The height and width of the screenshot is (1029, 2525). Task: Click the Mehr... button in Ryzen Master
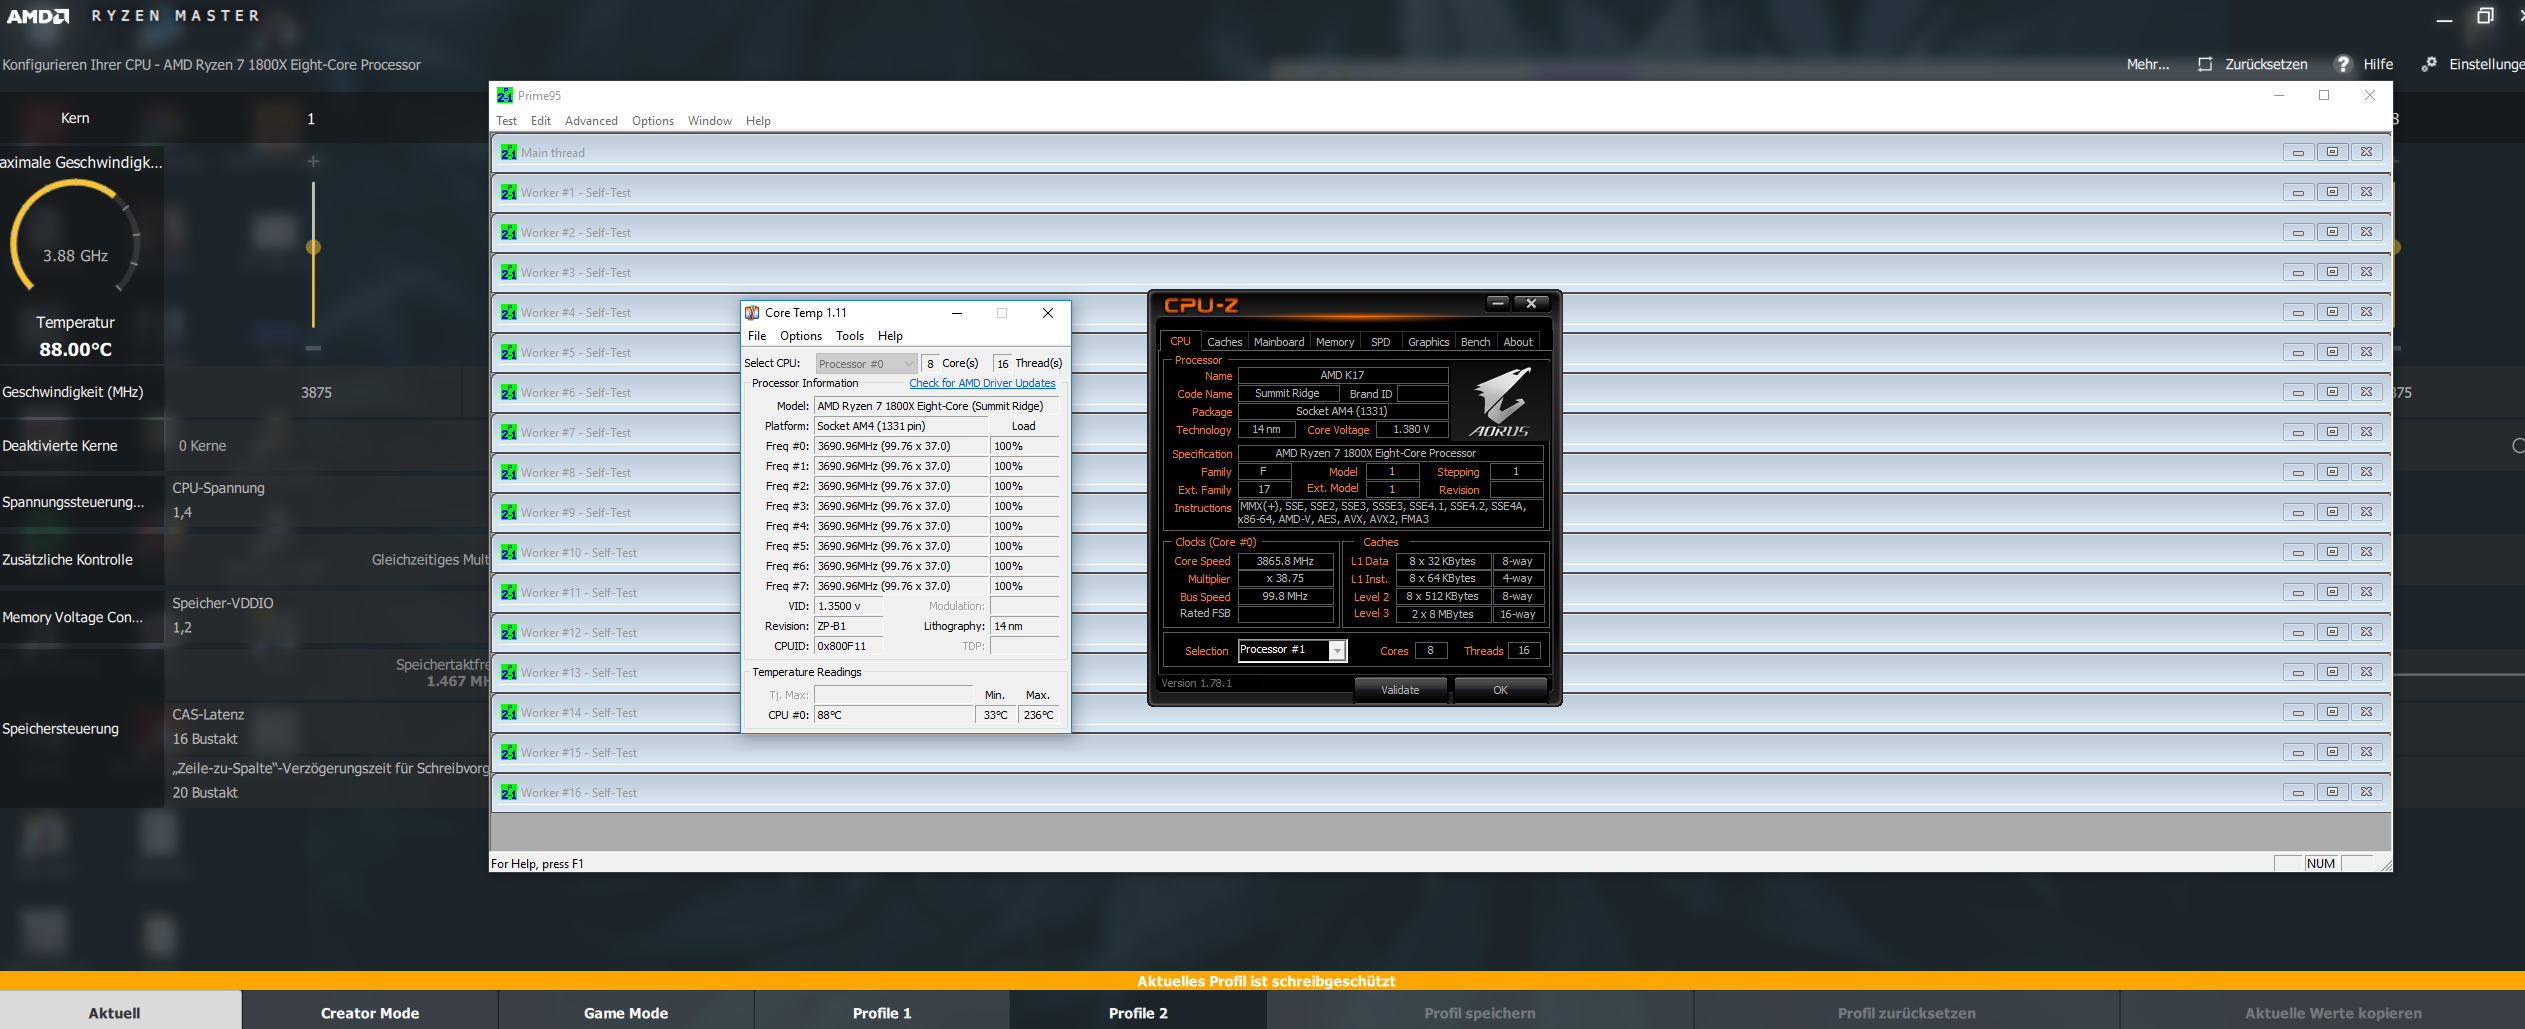[x=2148, y=64]
